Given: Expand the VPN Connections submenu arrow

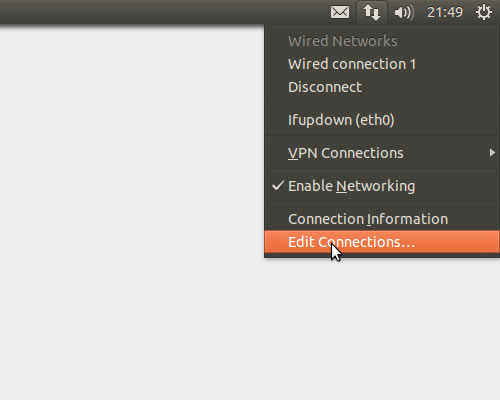Looking at the screenshot, I should coord(492,153).
